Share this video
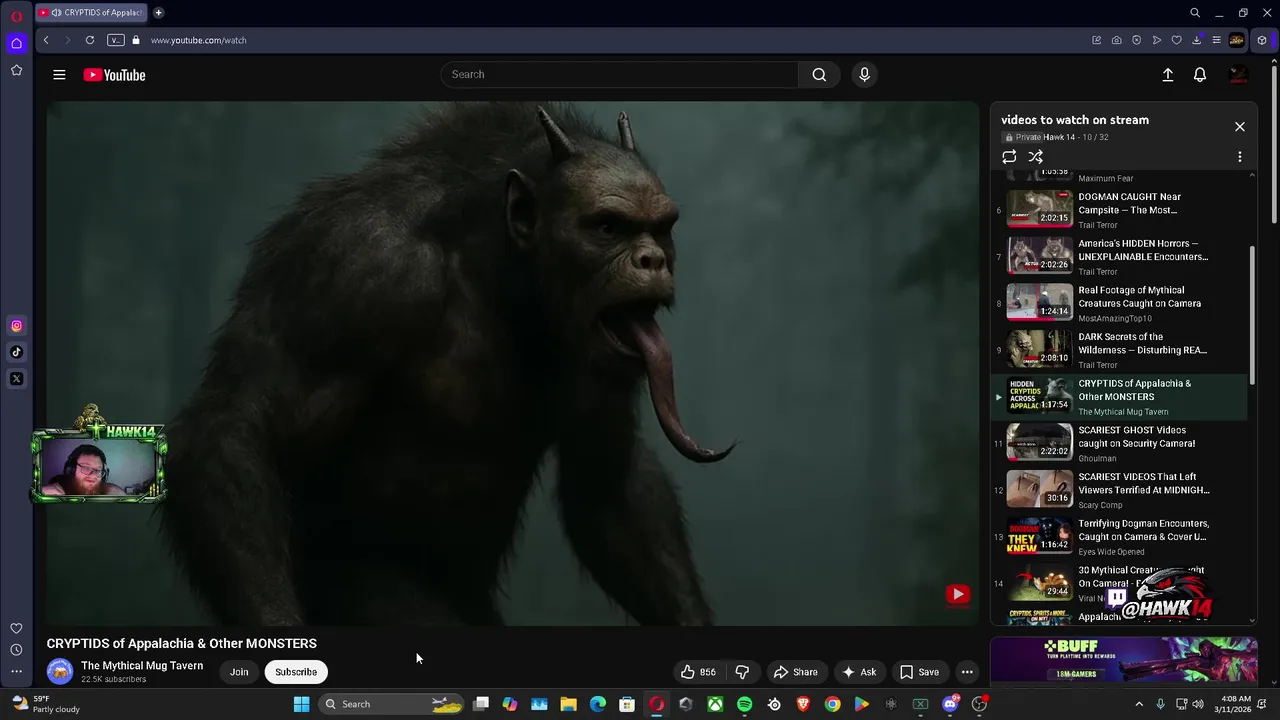 pos(795,672)
